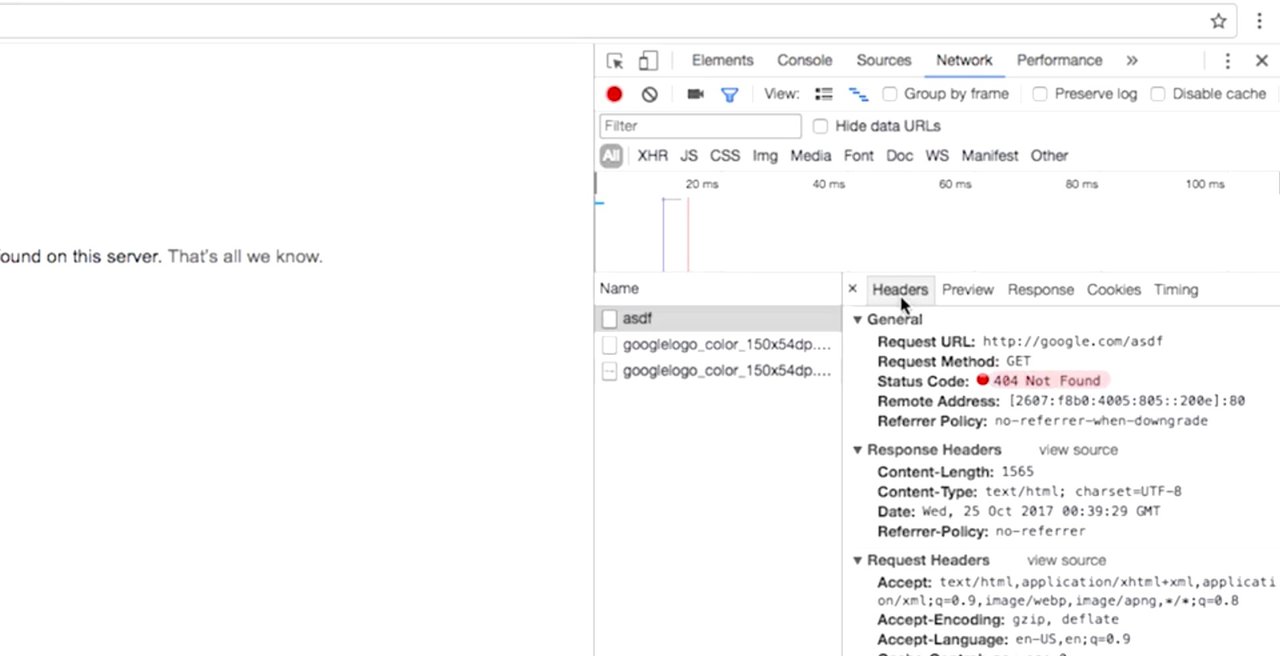Click the 100 ms timeline marker
The image size is (1280, 656).
coord(1205,184)
